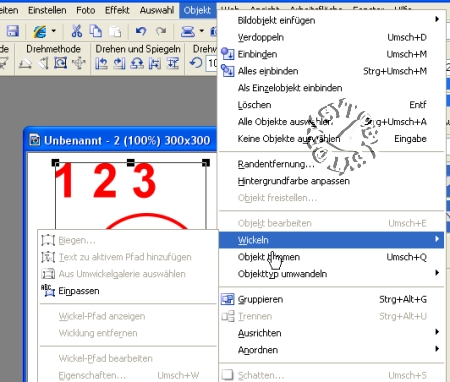The height and width of the screenshot is (382, 450).
Task: Open the dropdown arrow beside the scanner icon
Action: point(201,31)
